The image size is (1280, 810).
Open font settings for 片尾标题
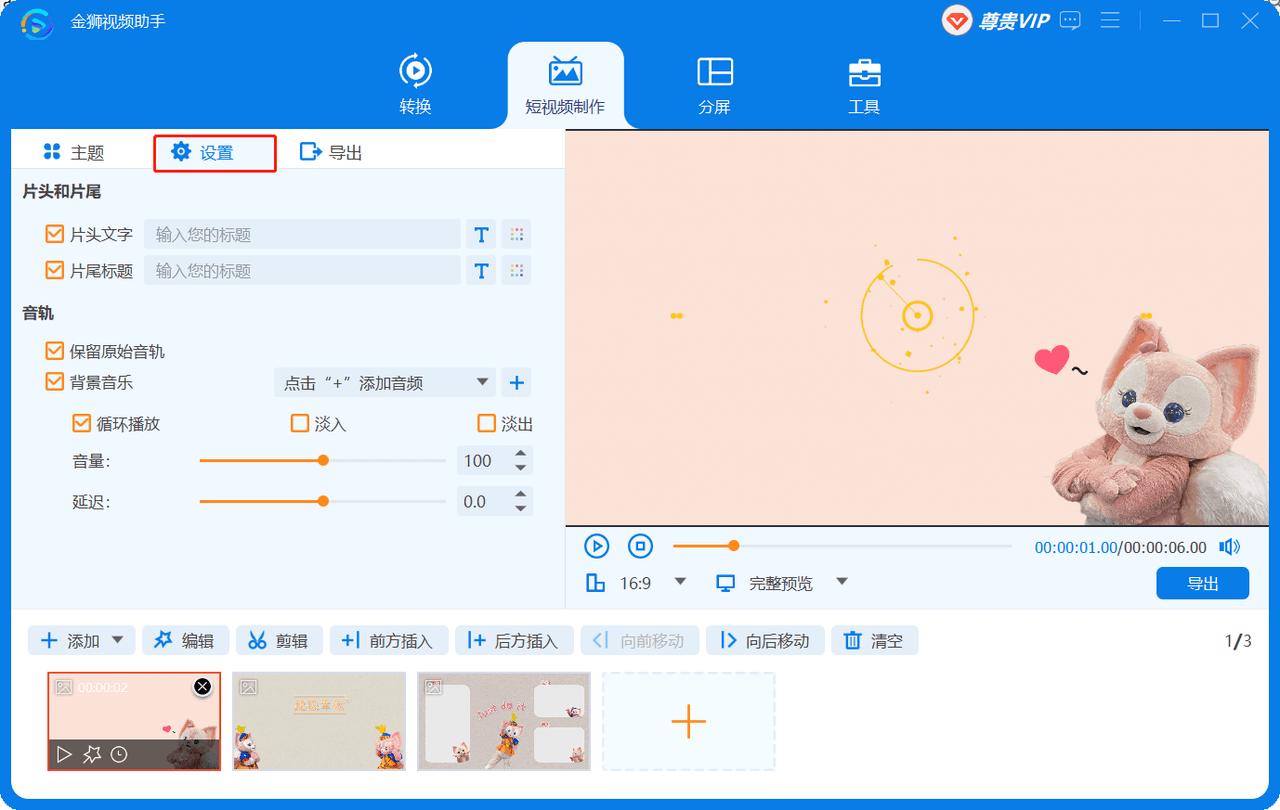pos(481,270)
